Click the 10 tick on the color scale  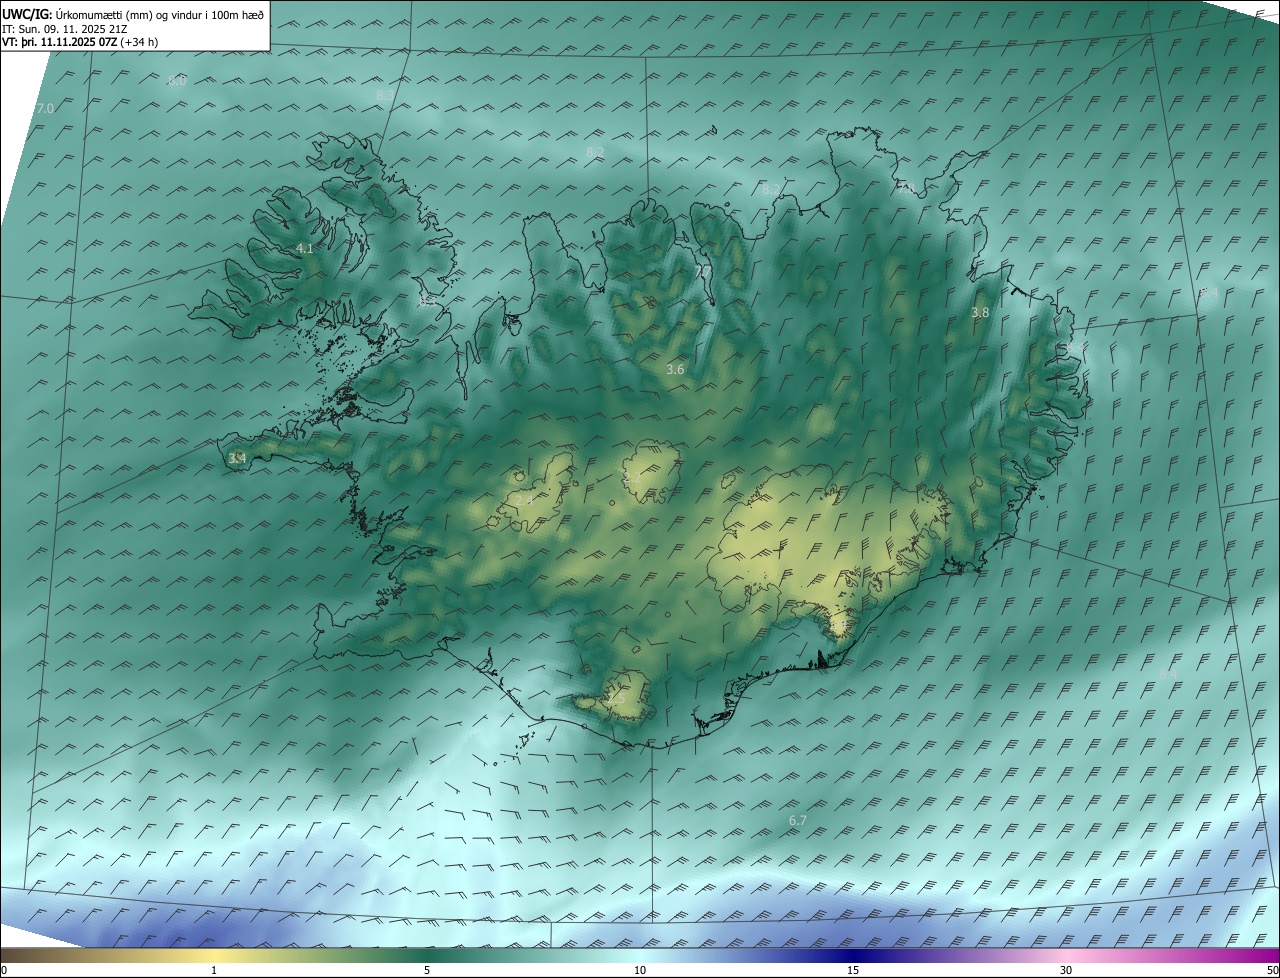tap(640, 971)
